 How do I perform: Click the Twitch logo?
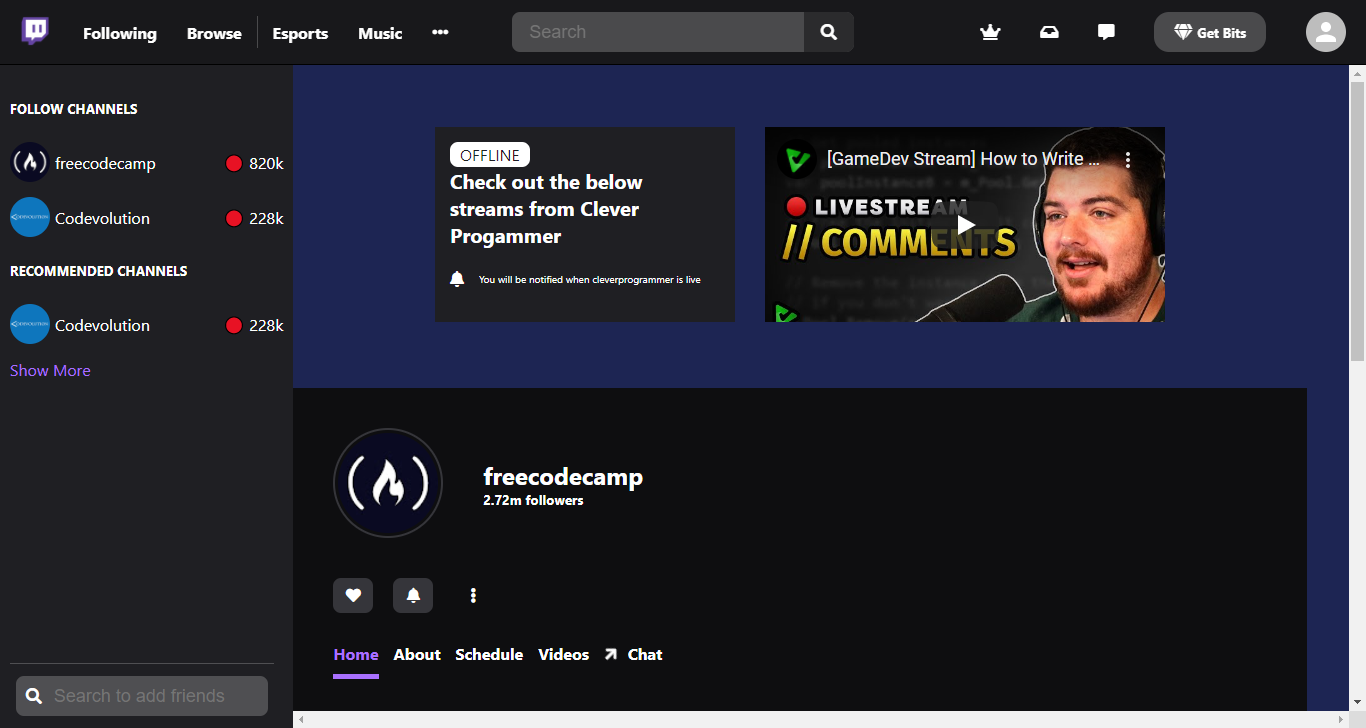[x=35, y=31]
